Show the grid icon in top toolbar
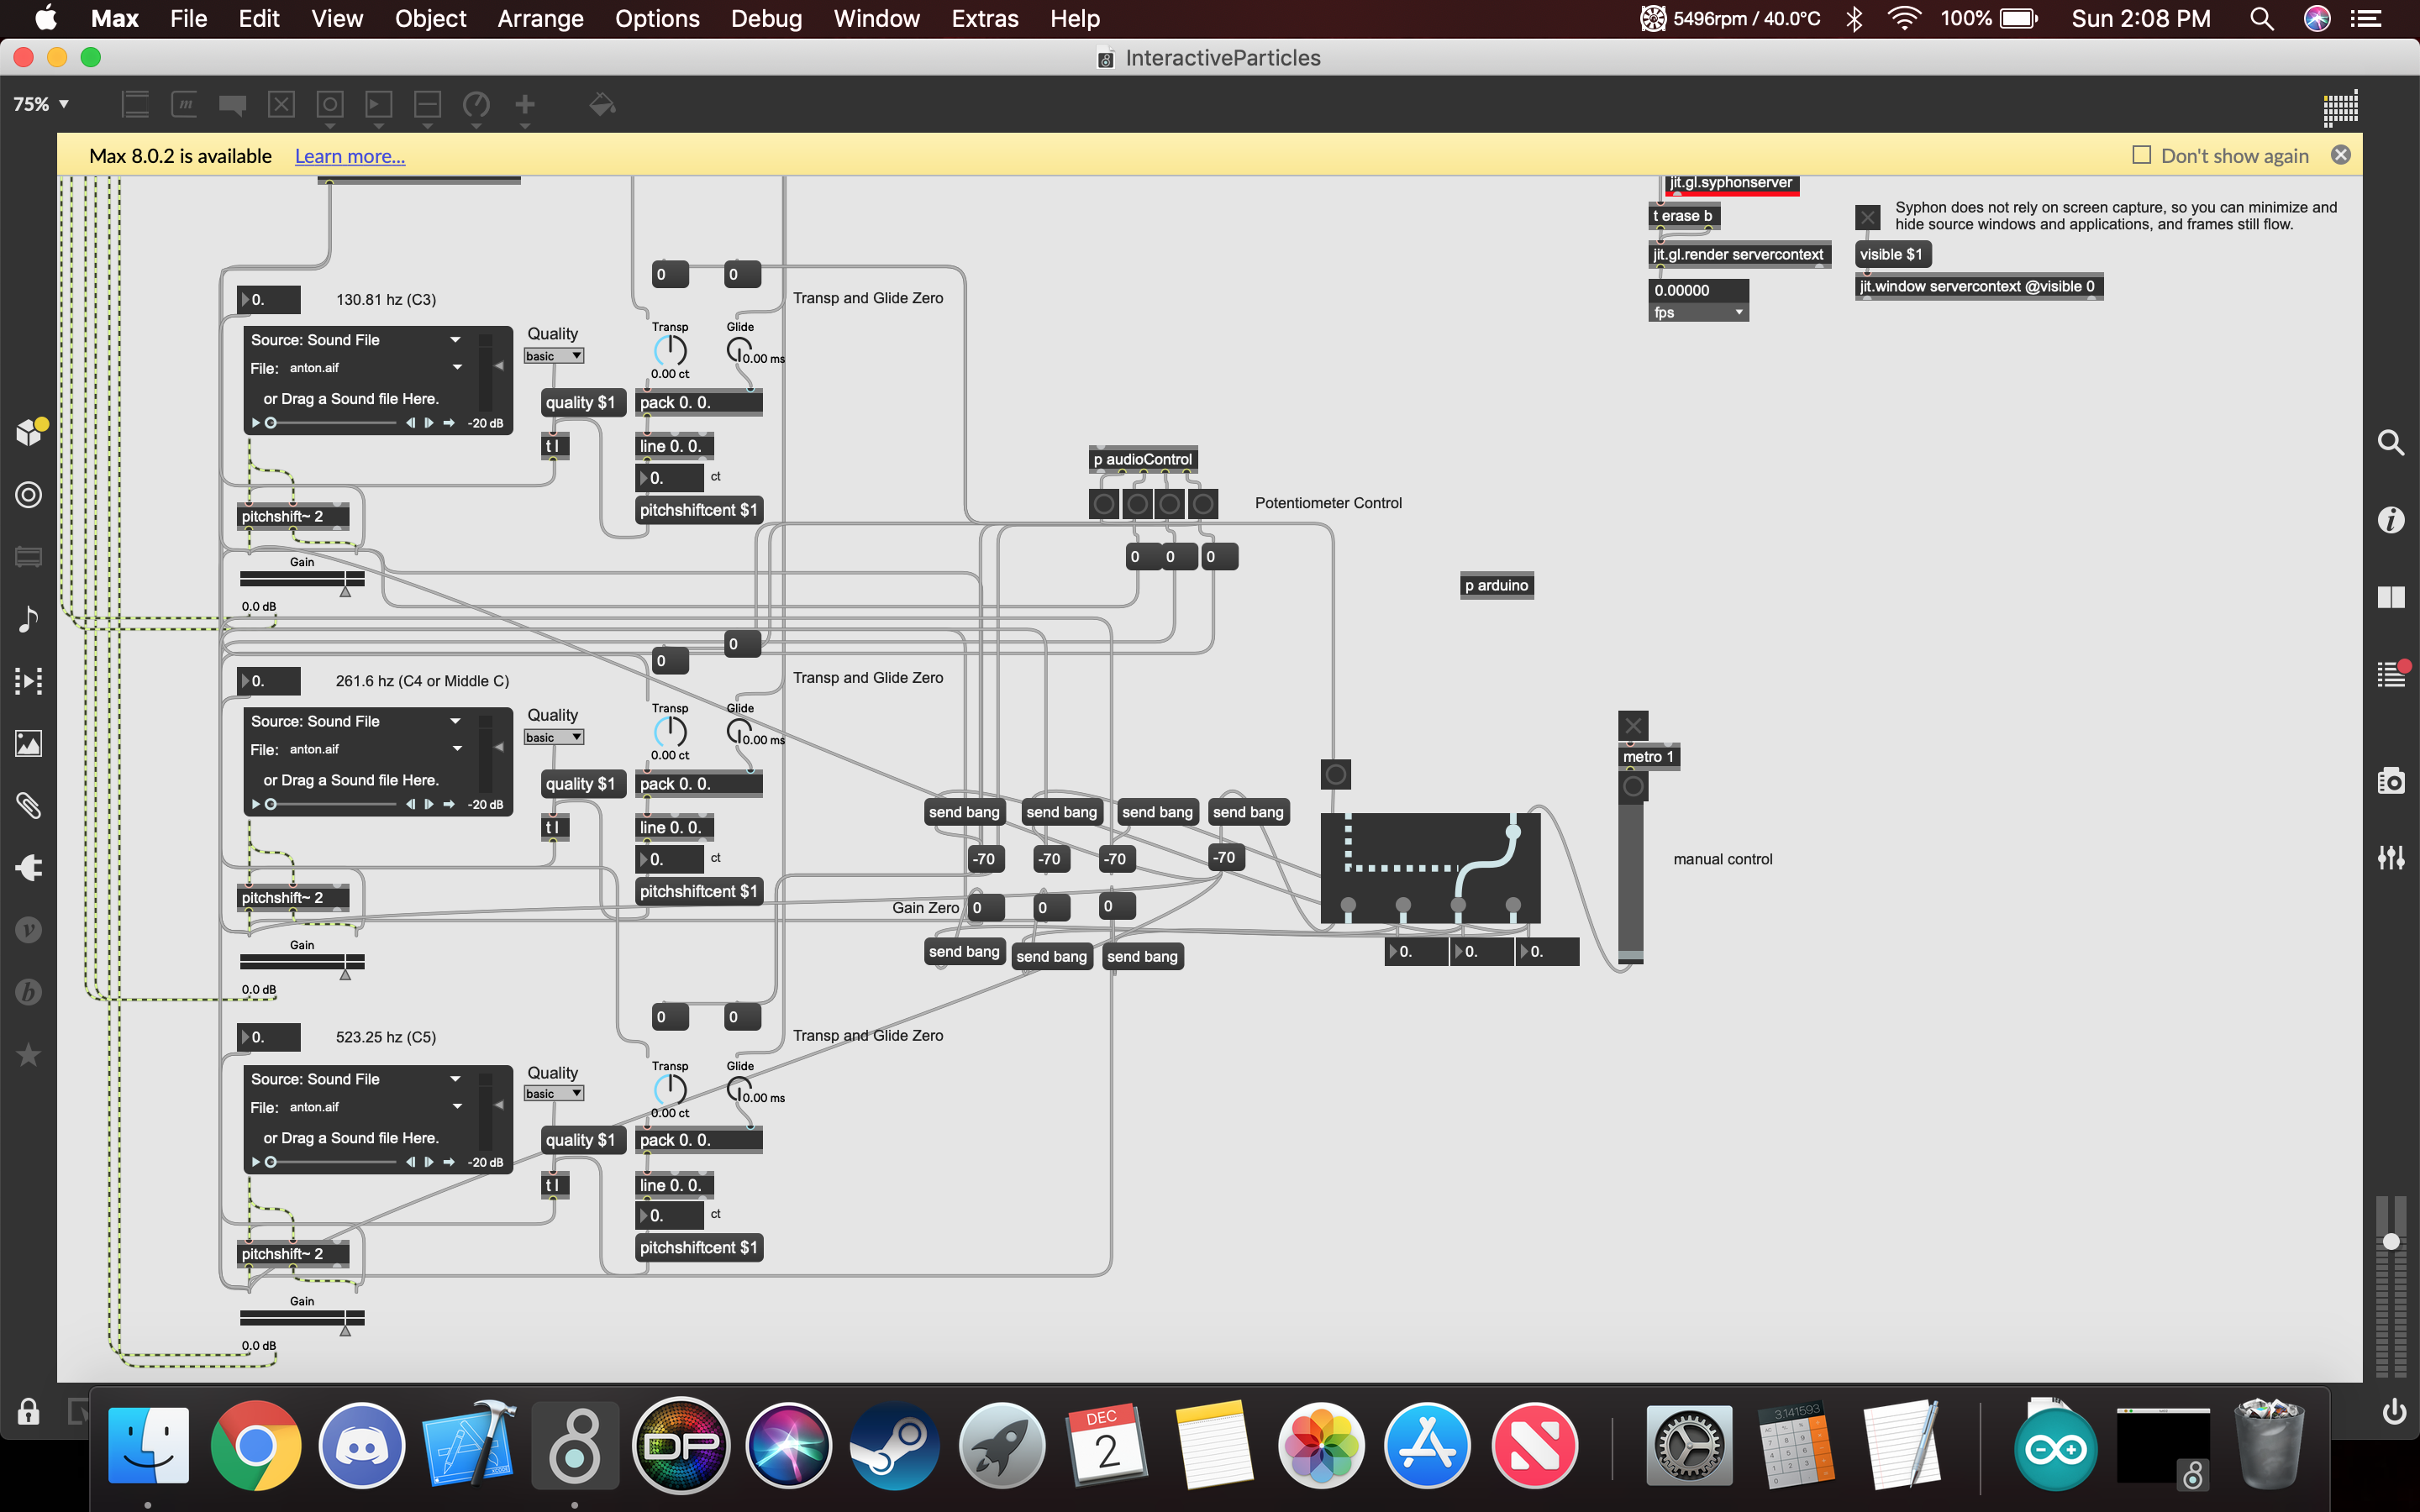The width and height of the screenshot is (2420, 1512). click(x=2340, y=107)
